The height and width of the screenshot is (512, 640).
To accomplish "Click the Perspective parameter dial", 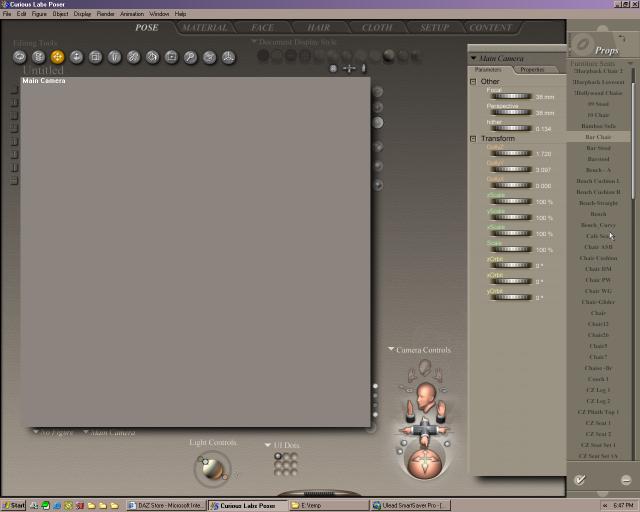I will pyautogui.click(x=511, y=112).
